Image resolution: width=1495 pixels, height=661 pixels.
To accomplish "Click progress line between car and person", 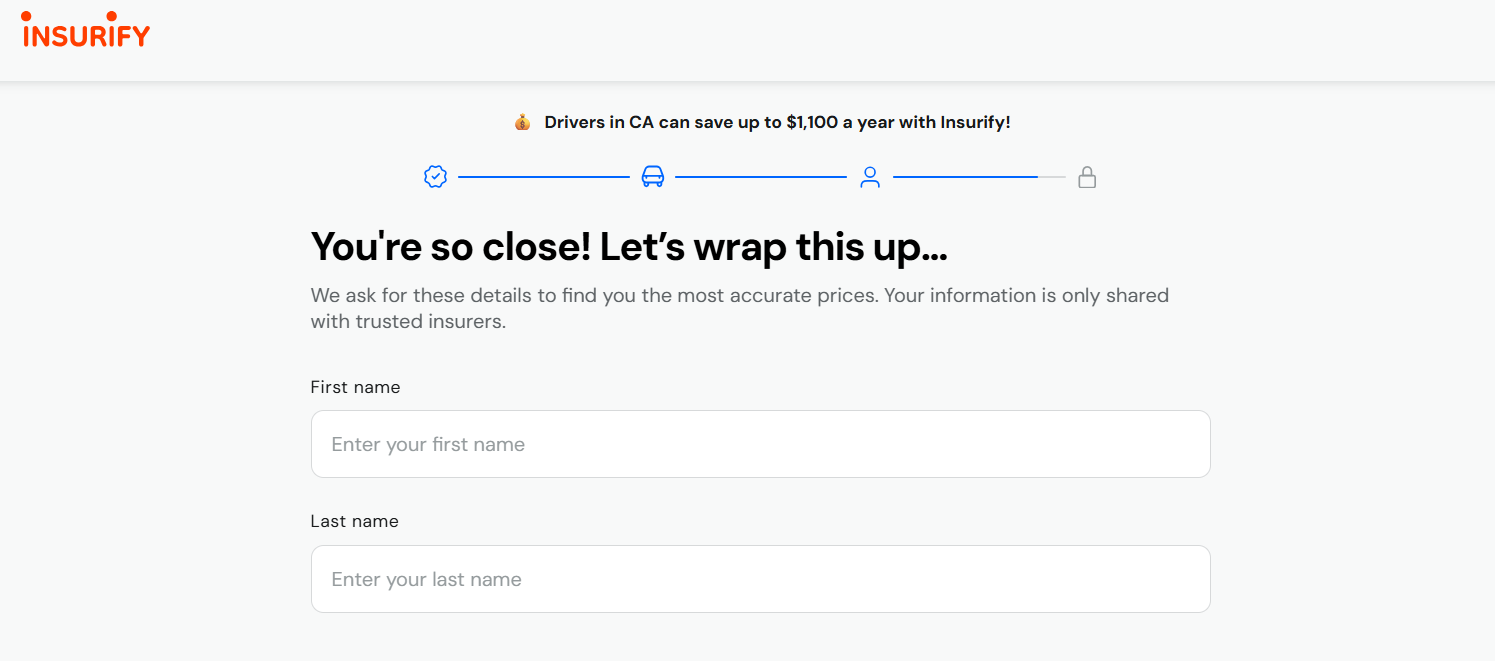I will tap(760, 177).
